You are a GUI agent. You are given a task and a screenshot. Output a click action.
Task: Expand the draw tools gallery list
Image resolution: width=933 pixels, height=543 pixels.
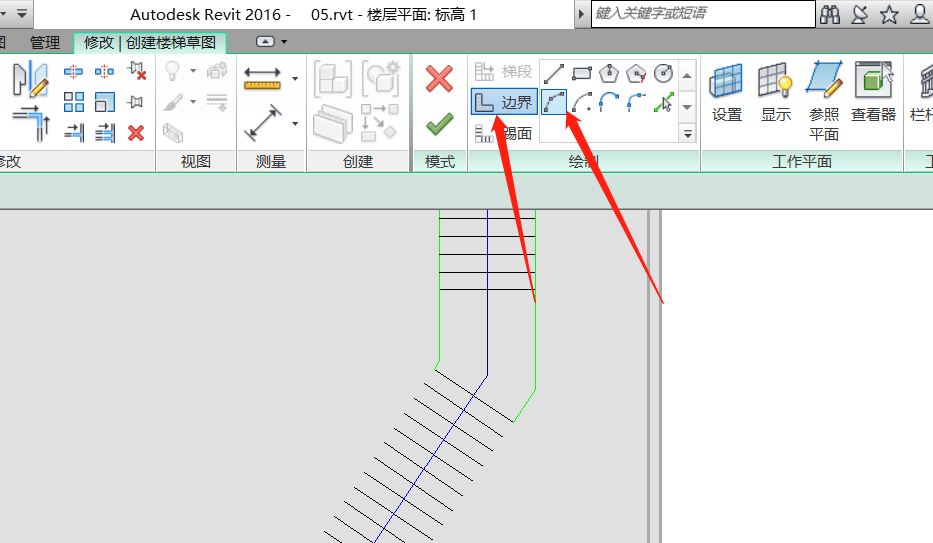coord(687,132)
